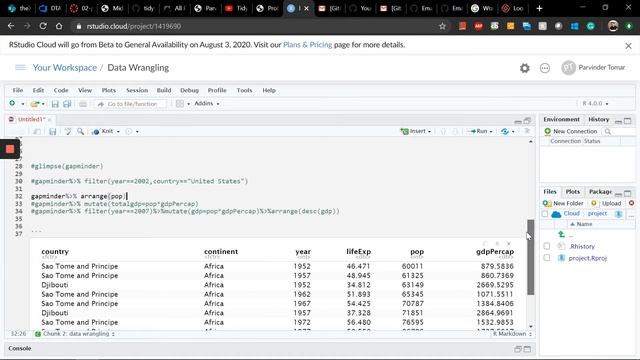Bookmark this page star icon
640x360 pixels.
(442, 26)
